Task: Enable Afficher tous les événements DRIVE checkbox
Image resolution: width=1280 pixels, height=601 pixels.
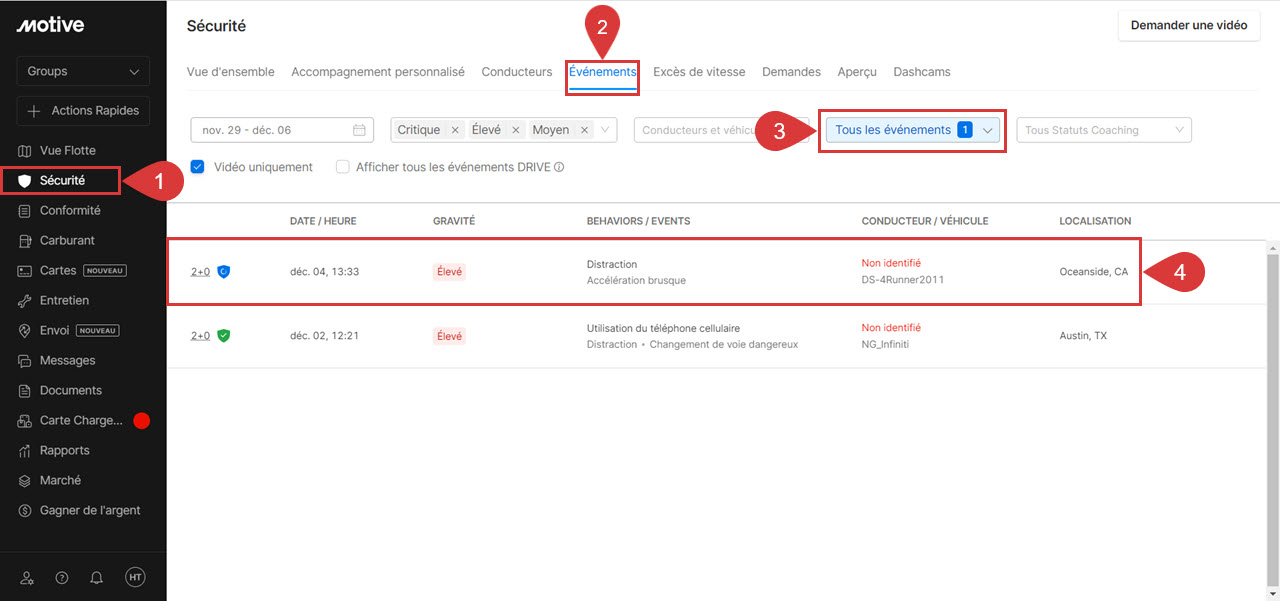Action: (x=343, y=167)
